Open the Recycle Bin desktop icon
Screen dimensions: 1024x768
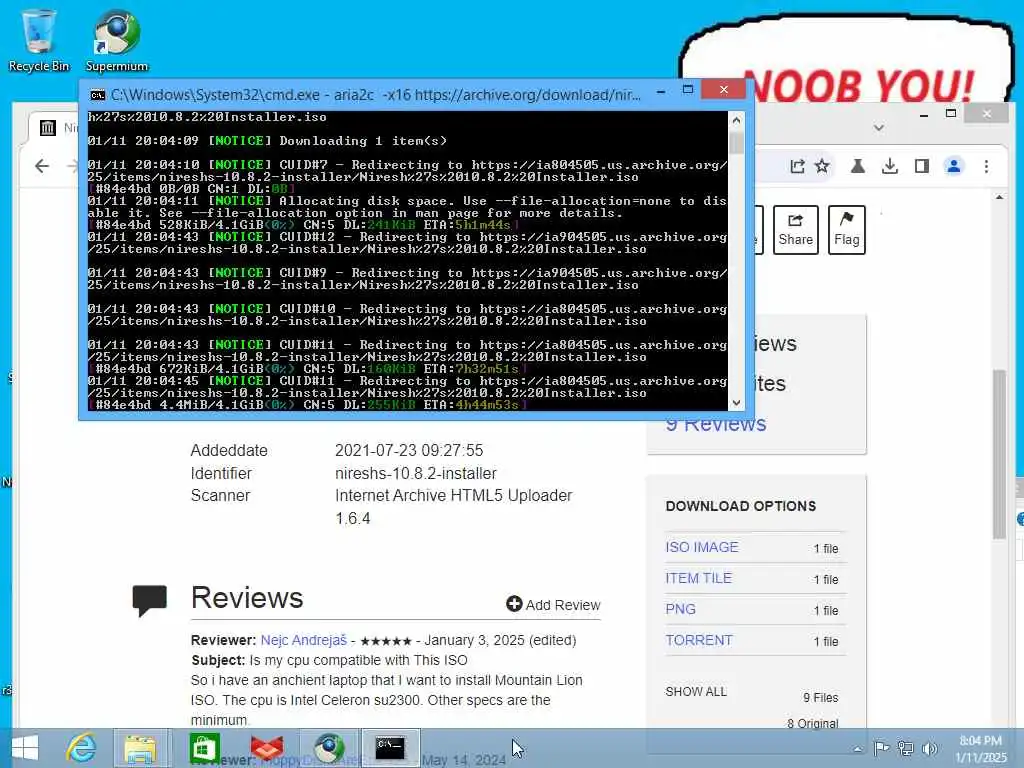tap(39, 40)
